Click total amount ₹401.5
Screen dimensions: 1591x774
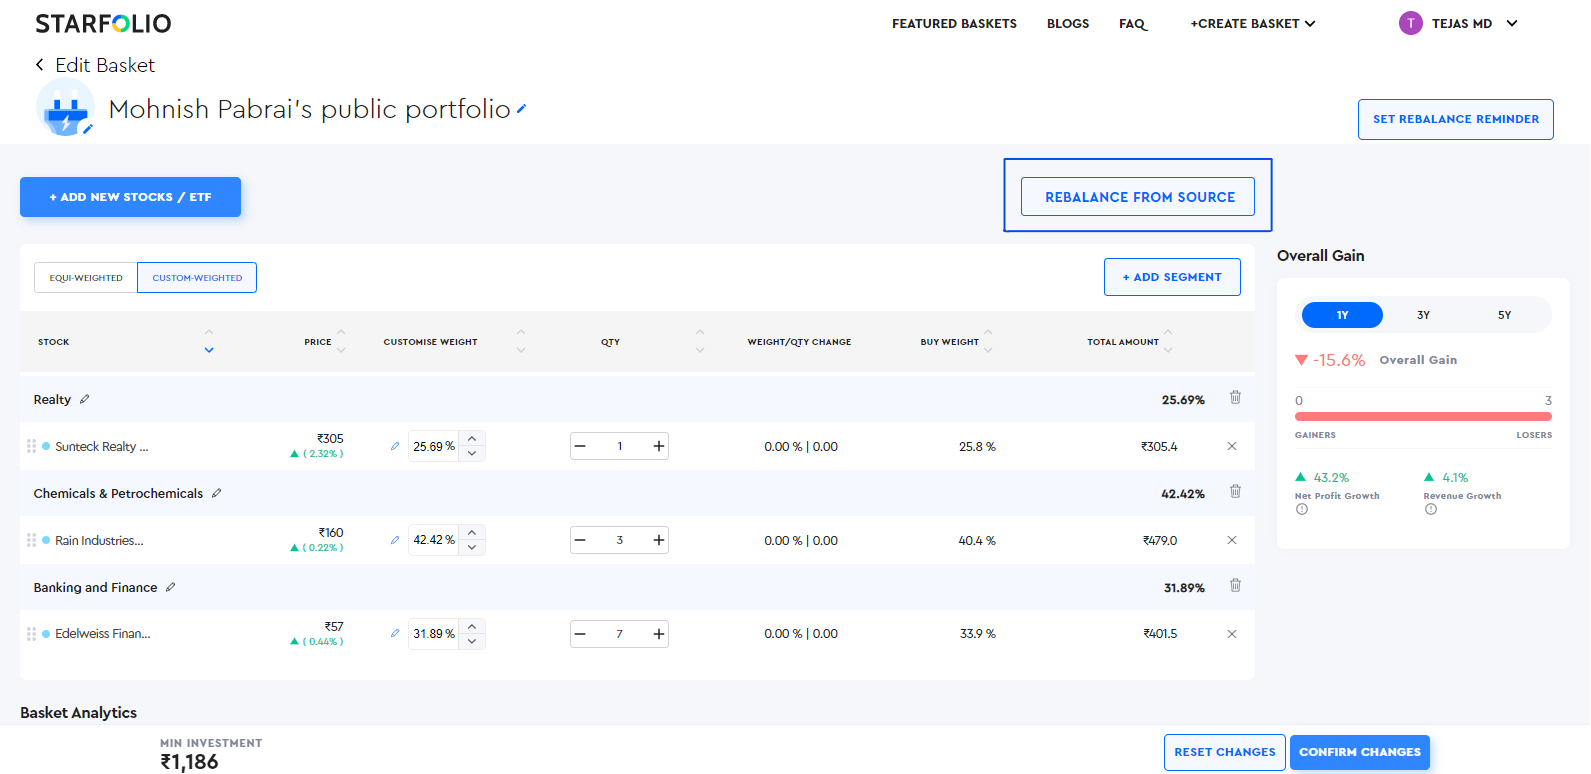(1160, 634)
